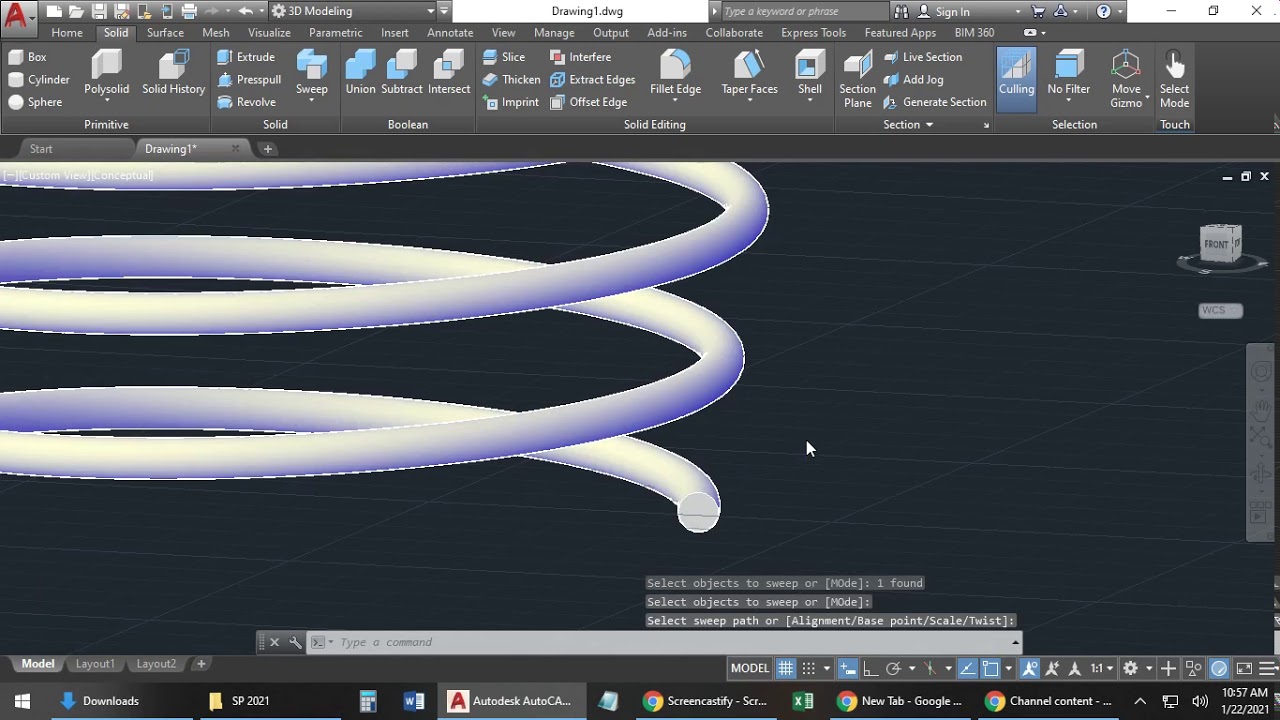
Task: Click the Undo arrow in quick access toolbar
Action: 245,11
